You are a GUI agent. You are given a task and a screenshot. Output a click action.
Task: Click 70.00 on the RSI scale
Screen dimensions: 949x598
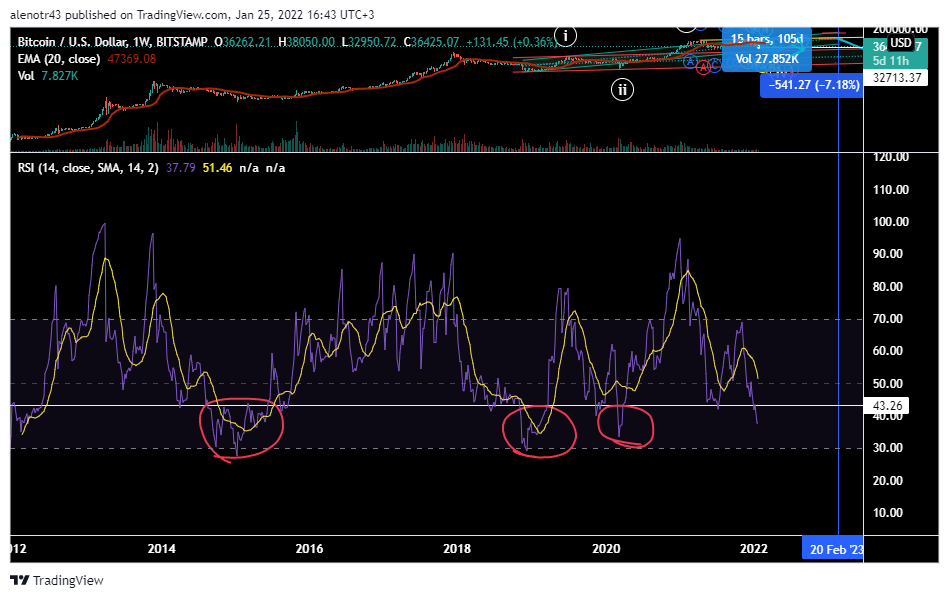click(888, 319)
